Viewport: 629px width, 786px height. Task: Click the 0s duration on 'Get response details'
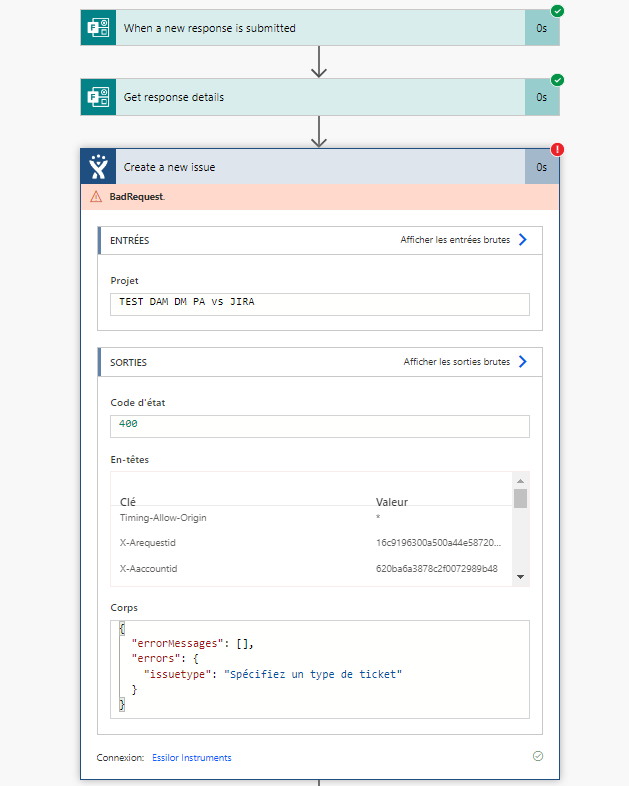point(541,97)
